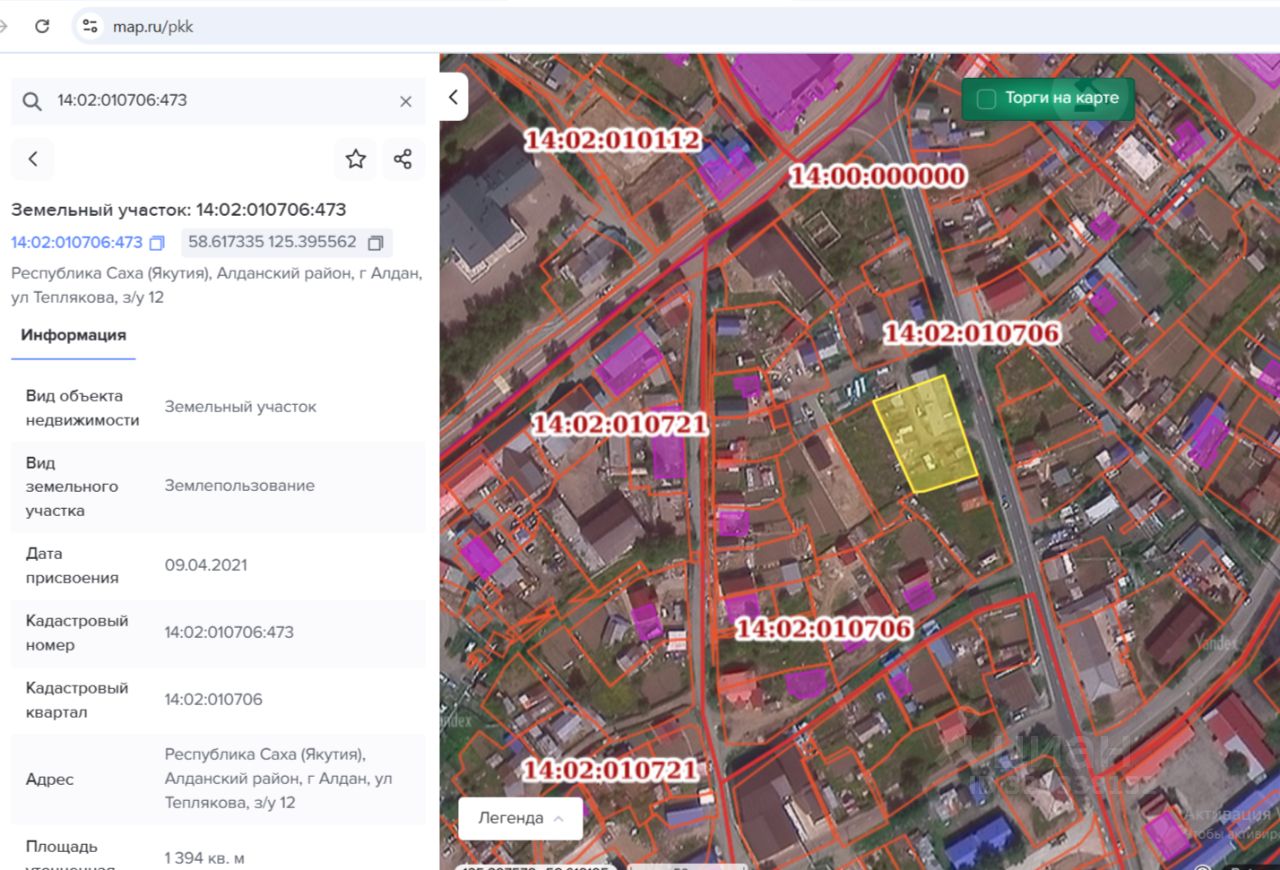Copy coordinates 58.617335 125.395562
The width and height of the screenshot is (1280, 870).
point(376,243)
